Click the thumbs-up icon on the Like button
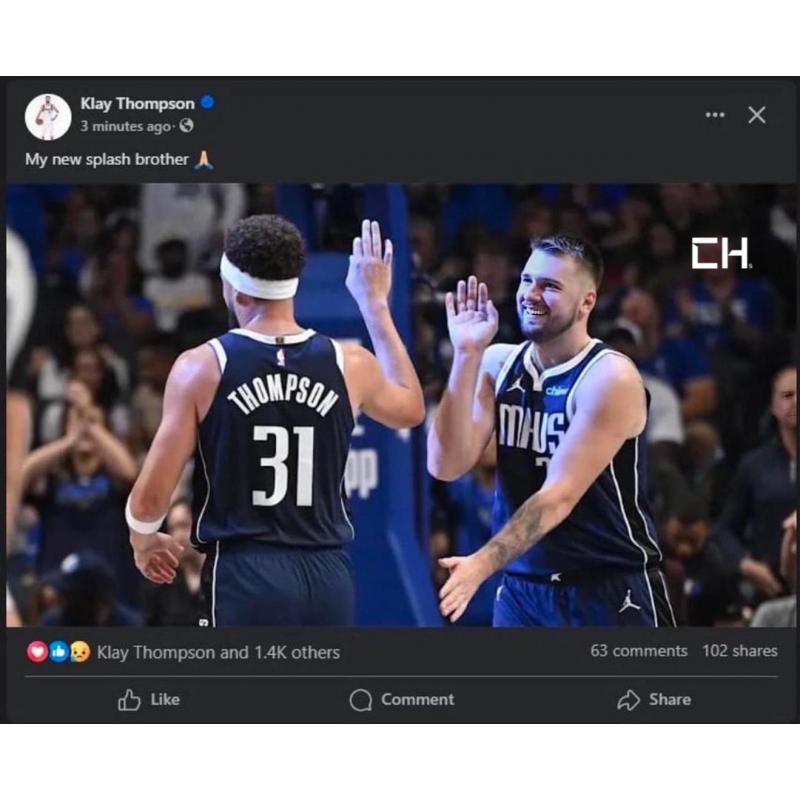This screenshot has height=800, width=800. (x=129, y=700)
